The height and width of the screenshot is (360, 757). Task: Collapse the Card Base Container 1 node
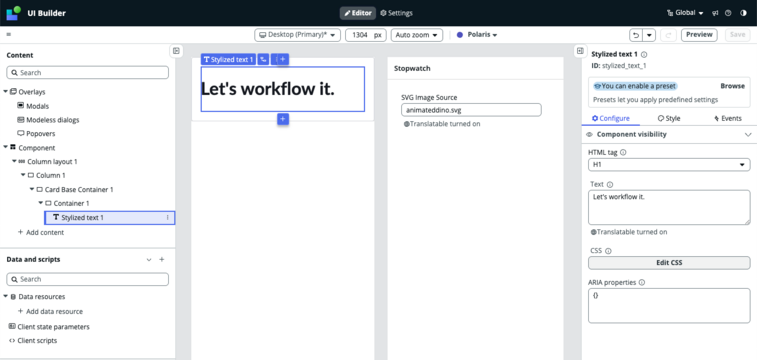[31, 189]
